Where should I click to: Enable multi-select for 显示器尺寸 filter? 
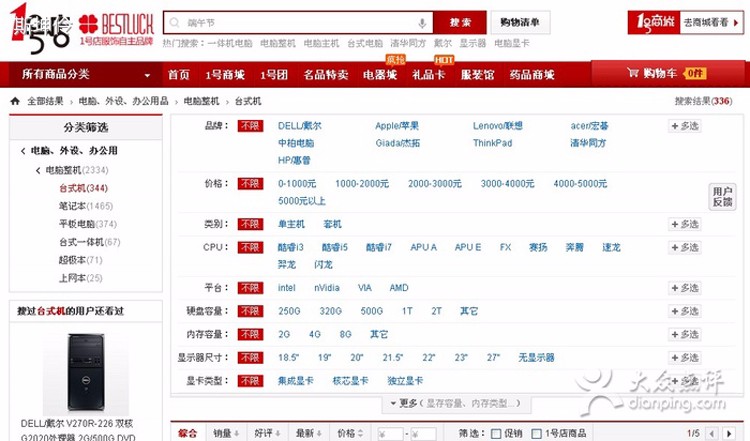(684, 358)
